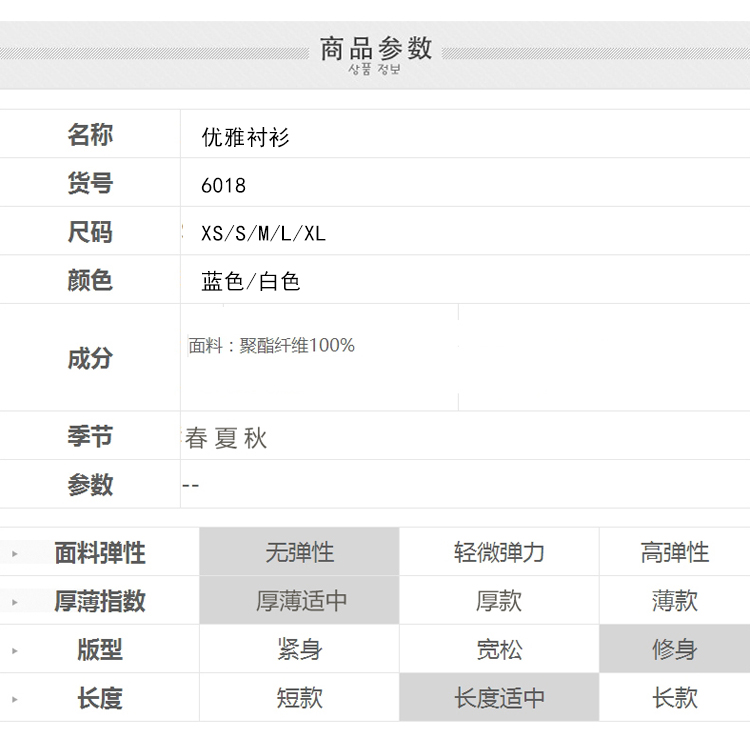Choose the highlighted 长度适中 option

click(x=499, y=698)
